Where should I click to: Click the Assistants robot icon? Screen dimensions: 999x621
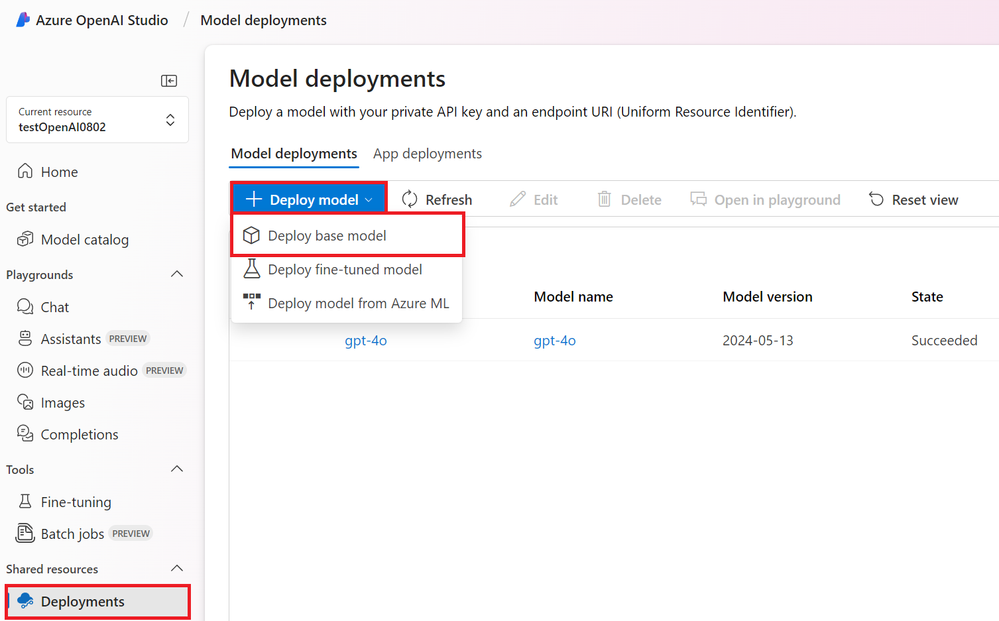tap(25, 338)
